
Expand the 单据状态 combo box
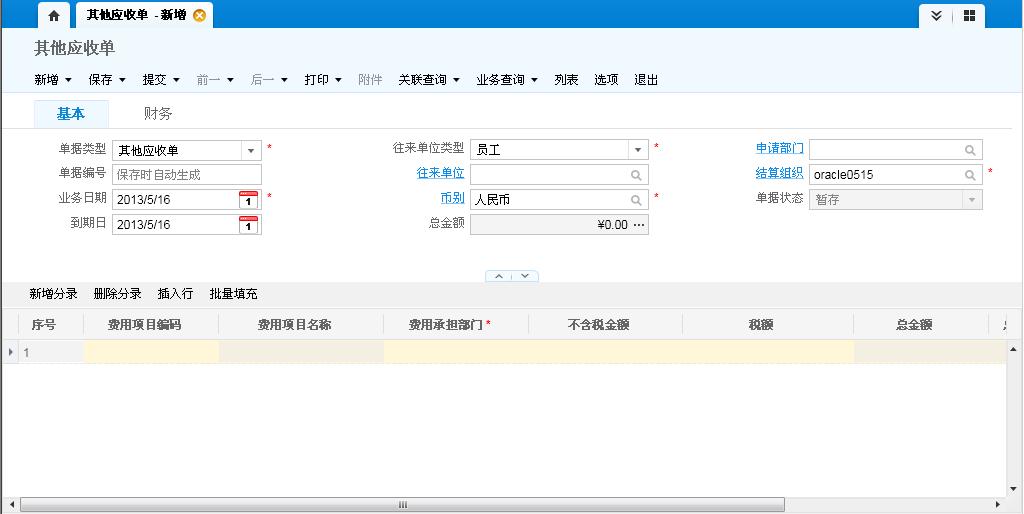click(x=972, y=200)
